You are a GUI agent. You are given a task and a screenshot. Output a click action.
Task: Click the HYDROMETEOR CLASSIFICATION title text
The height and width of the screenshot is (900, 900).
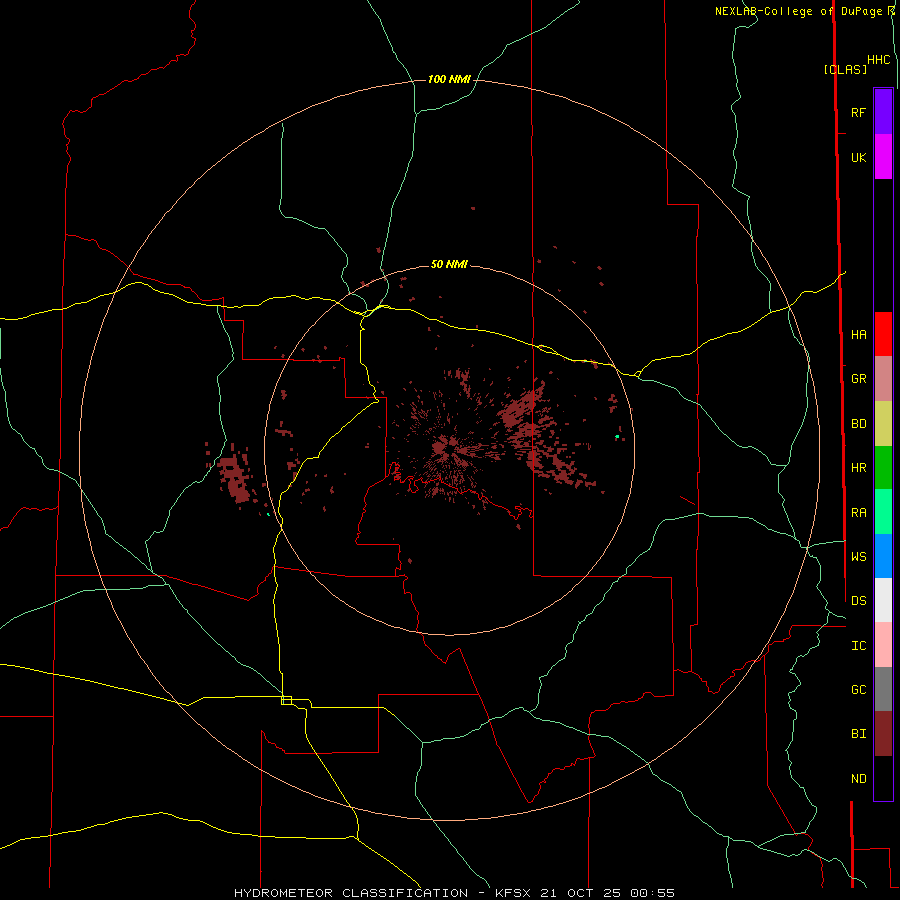tap(351, 893)
